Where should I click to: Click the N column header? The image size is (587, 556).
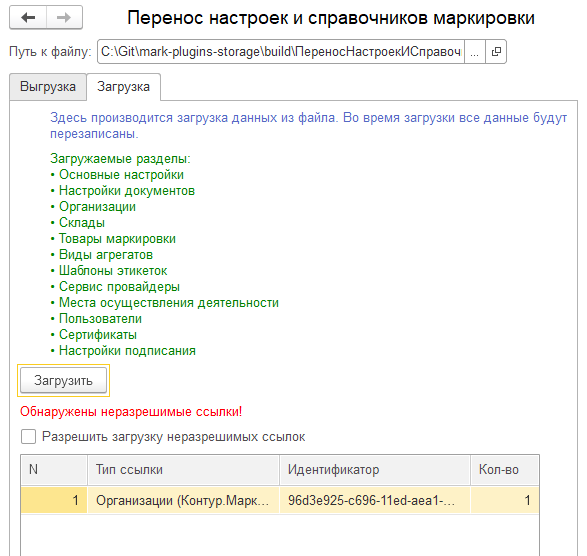click(54, 470)
